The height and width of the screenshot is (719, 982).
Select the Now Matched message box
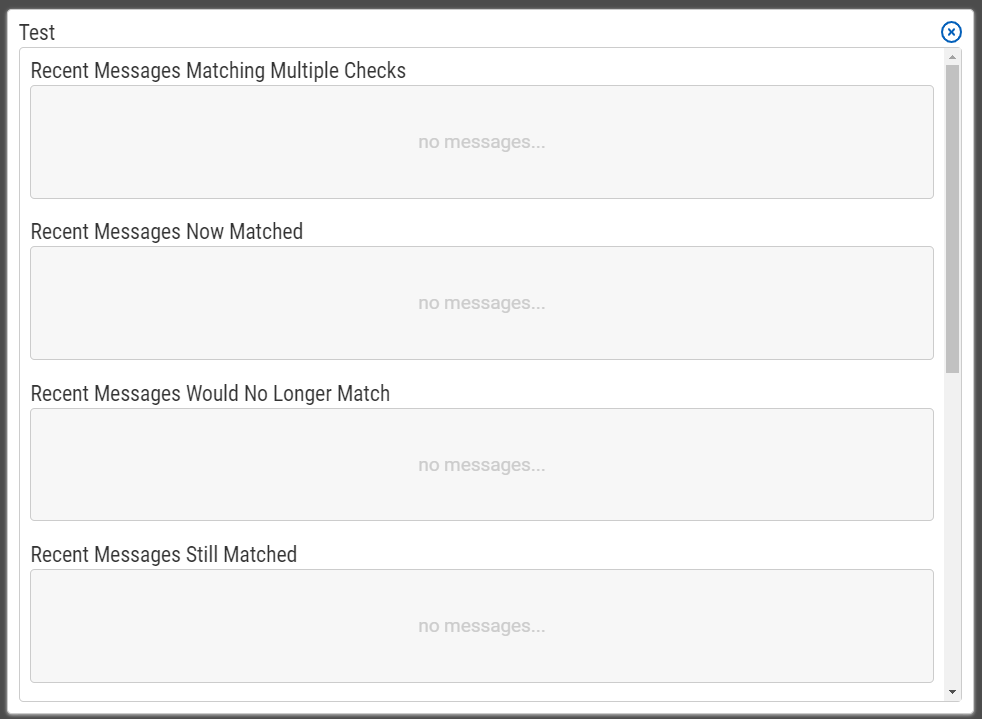tap(482, 303)
